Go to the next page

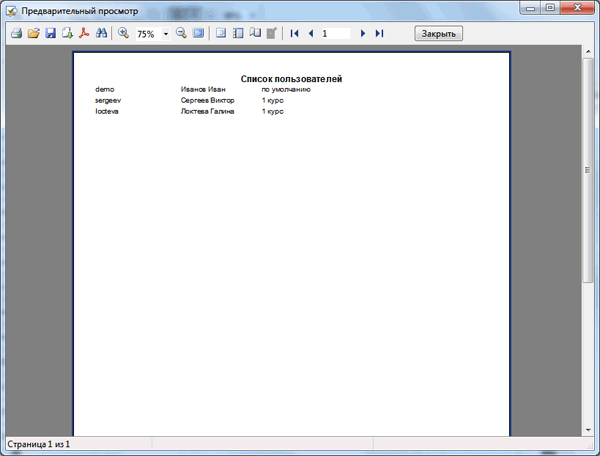click(x=363, y=34)
